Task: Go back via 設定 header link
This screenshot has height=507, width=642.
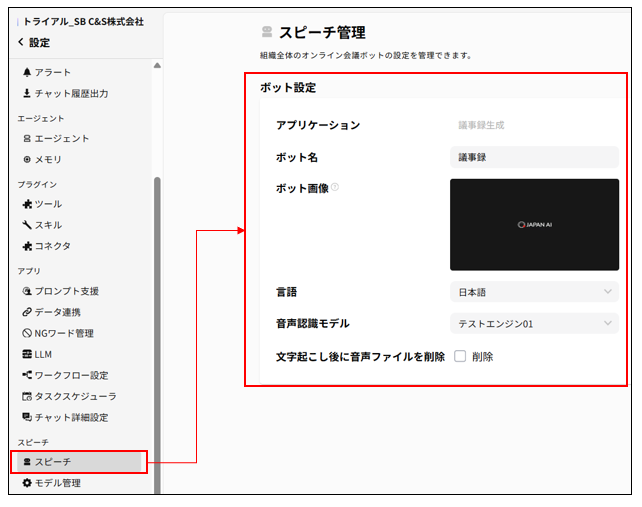Action: [x=39, y=42]
